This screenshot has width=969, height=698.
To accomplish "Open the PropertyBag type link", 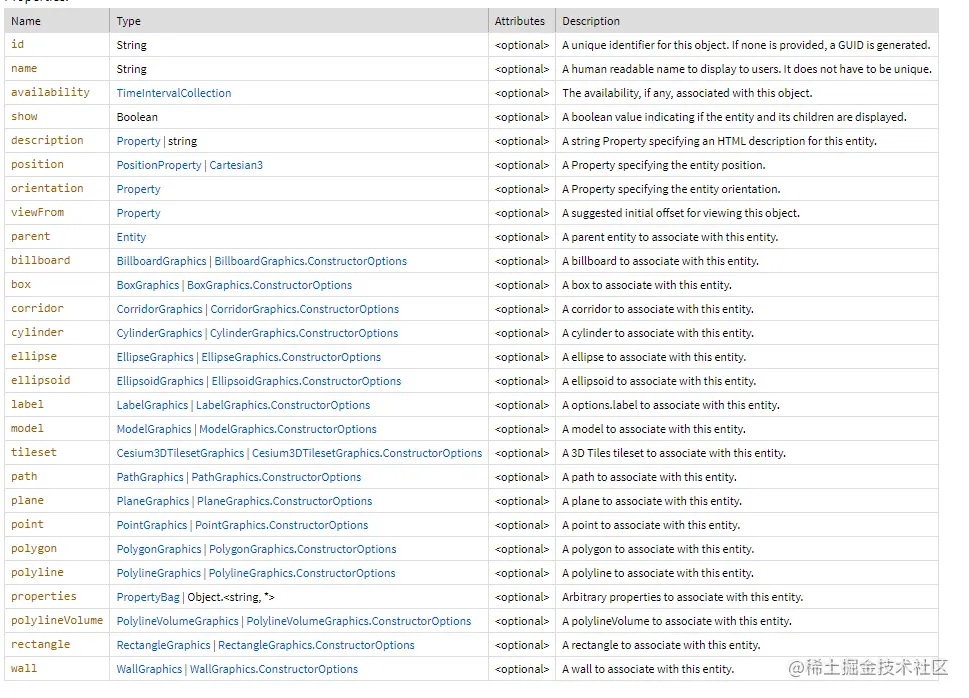I will point(149,597).
